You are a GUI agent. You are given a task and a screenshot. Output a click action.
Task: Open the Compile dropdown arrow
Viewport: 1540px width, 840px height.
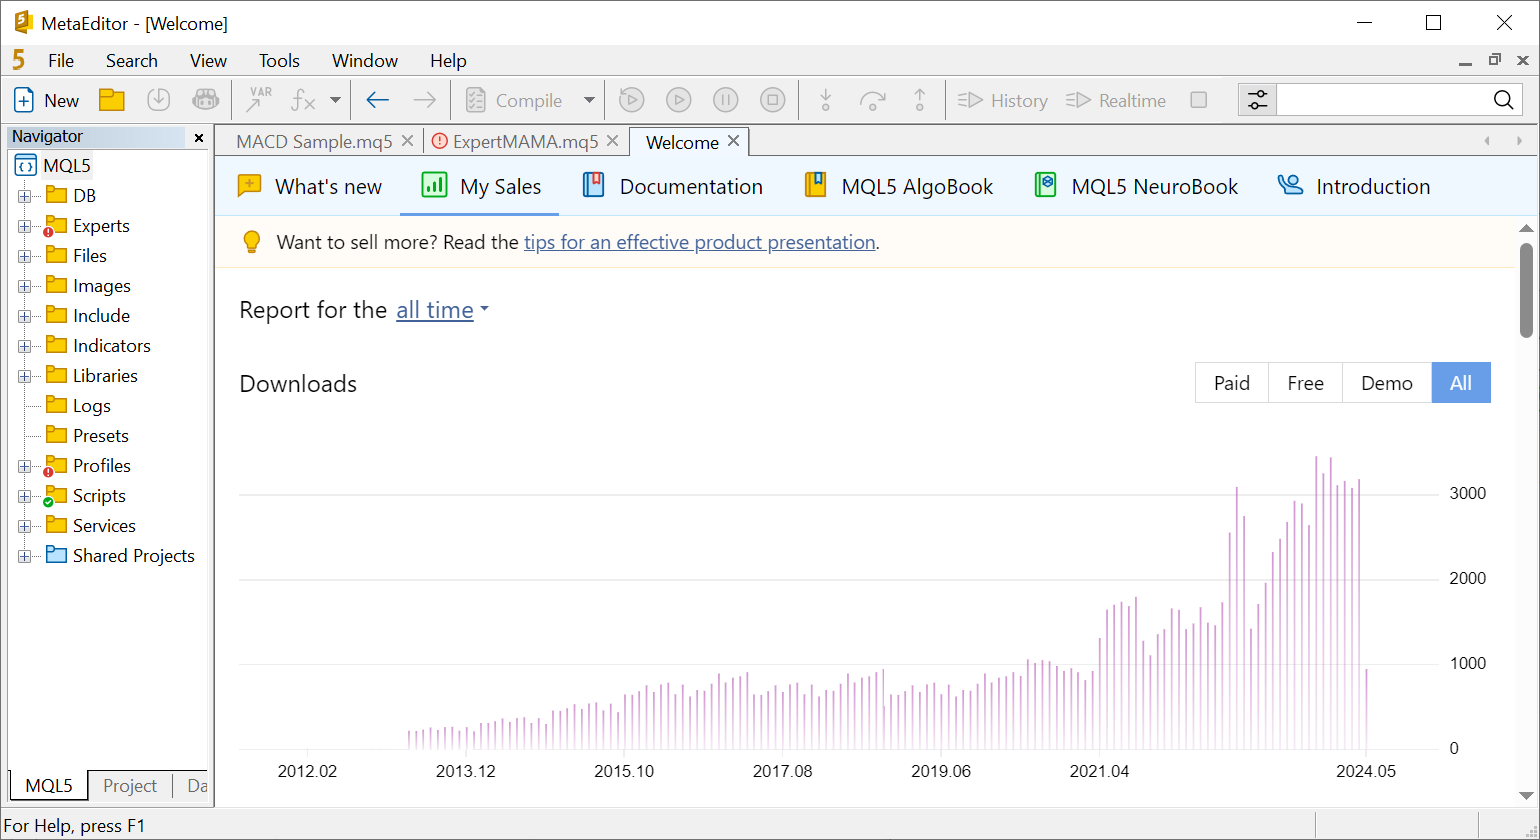590,100
